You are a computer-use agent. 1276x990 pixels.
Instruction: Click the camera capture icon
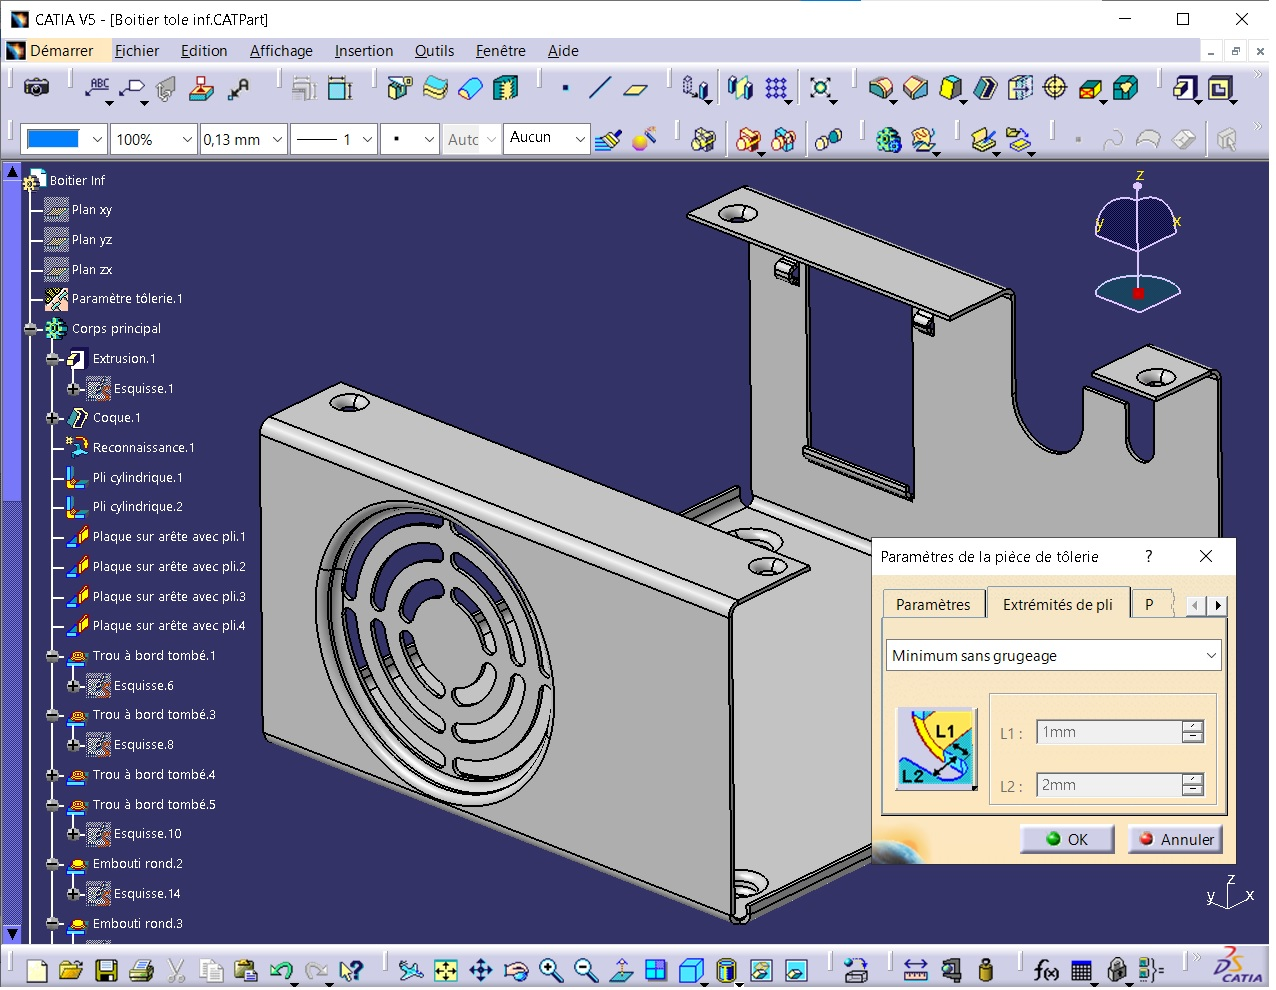[37, 88]
